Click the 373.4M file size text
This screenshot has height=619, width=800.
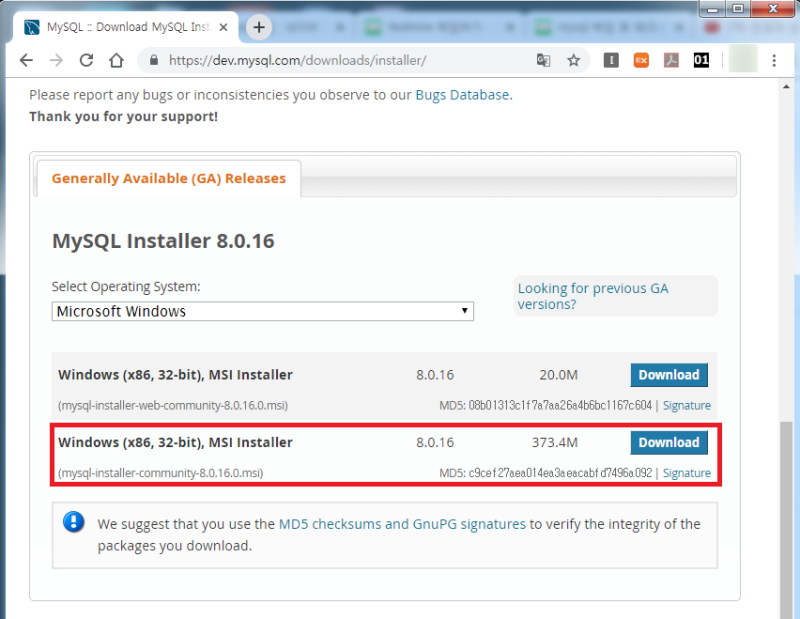pos(555,442)
